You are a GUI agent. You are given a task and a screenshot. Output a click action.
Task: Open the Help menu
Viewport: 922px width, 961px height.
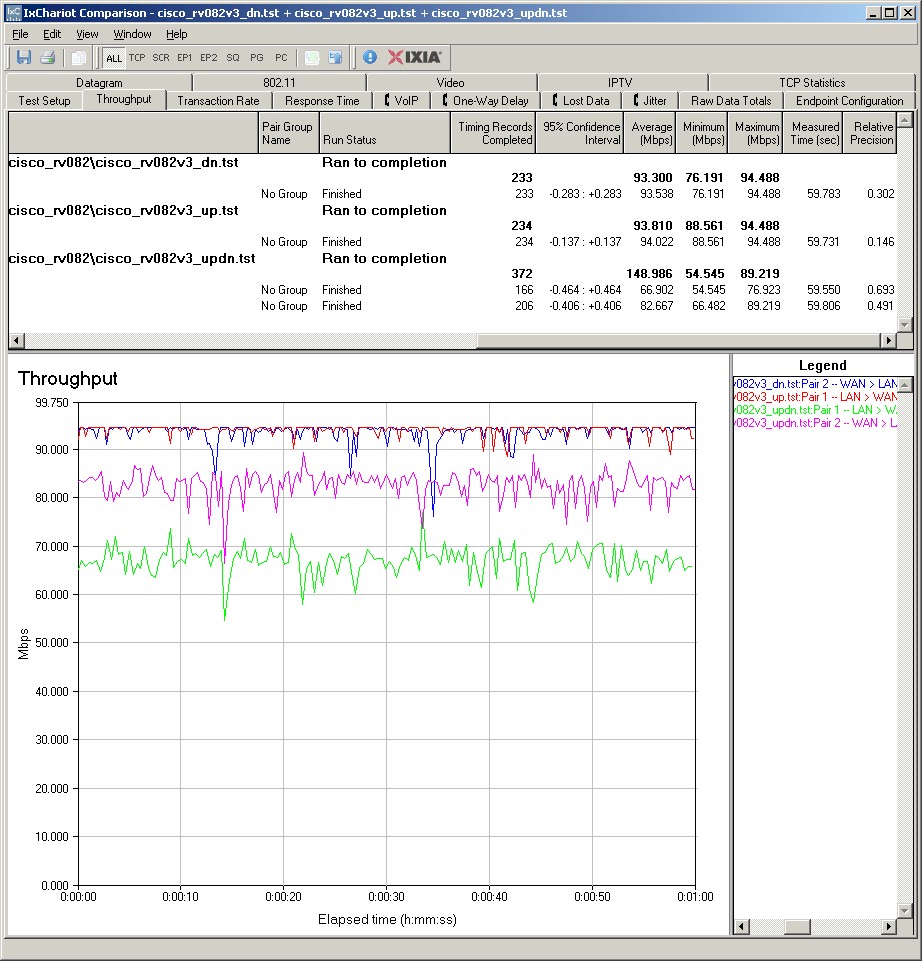point(177,34)
